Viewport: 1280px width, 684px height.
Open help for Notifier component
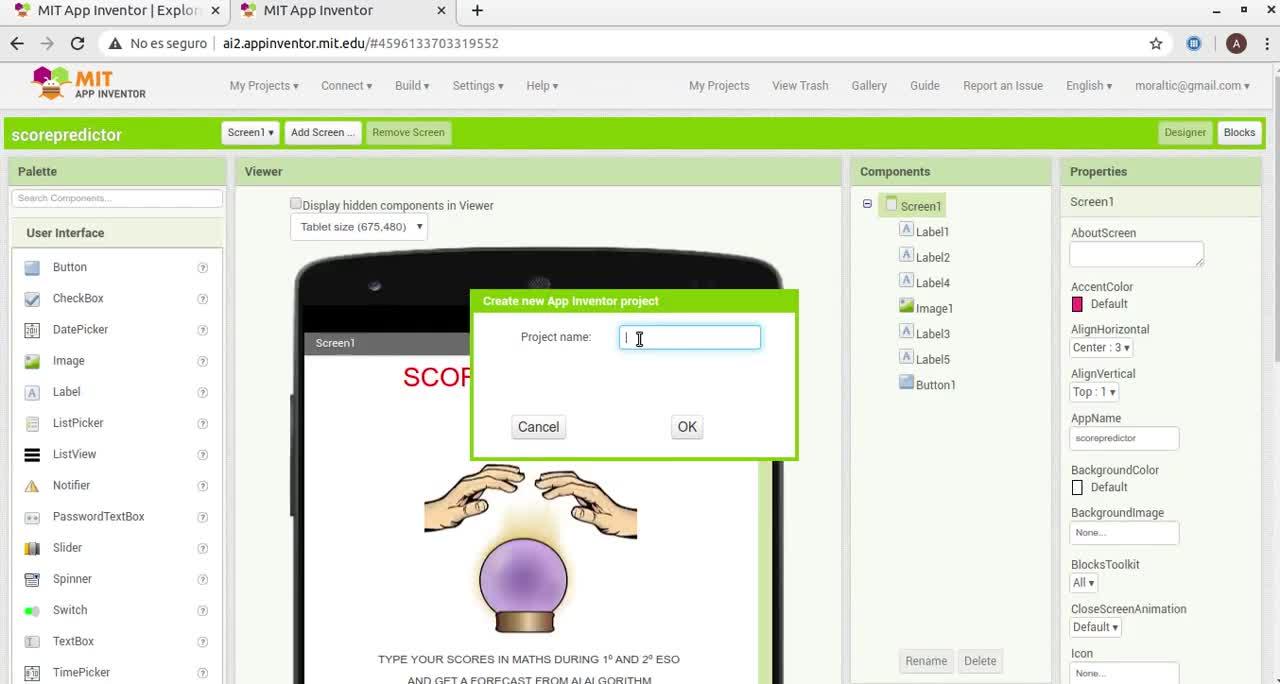[202, 486]
